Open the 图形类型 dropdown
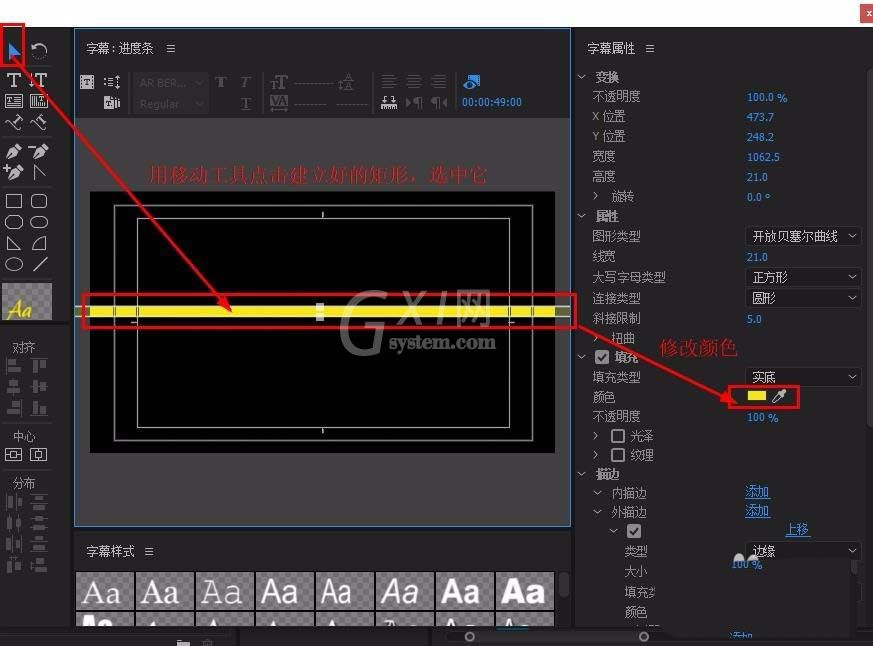The image size is (873, 646). (x=802, y=236)
